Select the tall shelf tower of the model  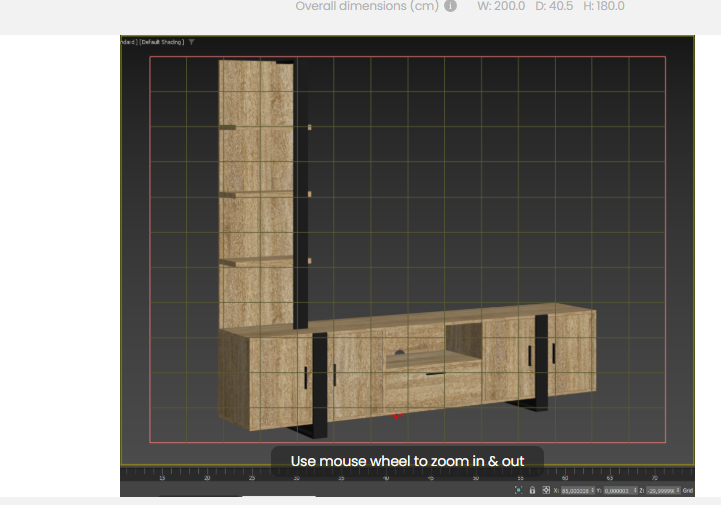point(256,190)
